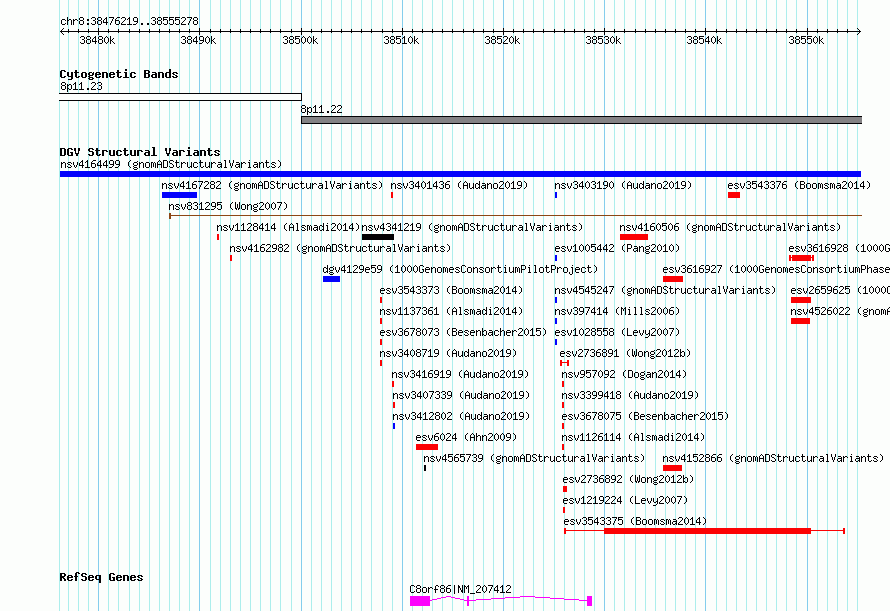Click esv2659625 variant label
The image size is (890, 611).
pyautogui.click(x=840, y=290)
